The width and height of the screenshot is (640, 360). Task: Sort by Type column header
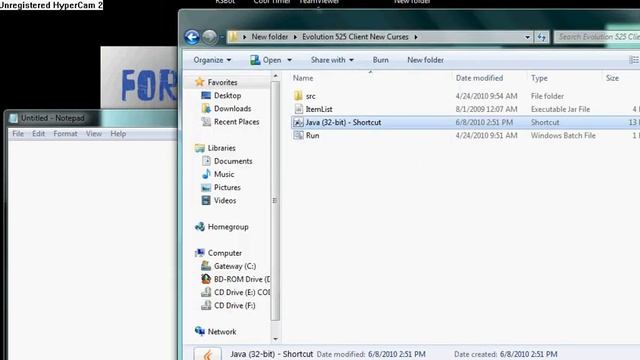539,78
